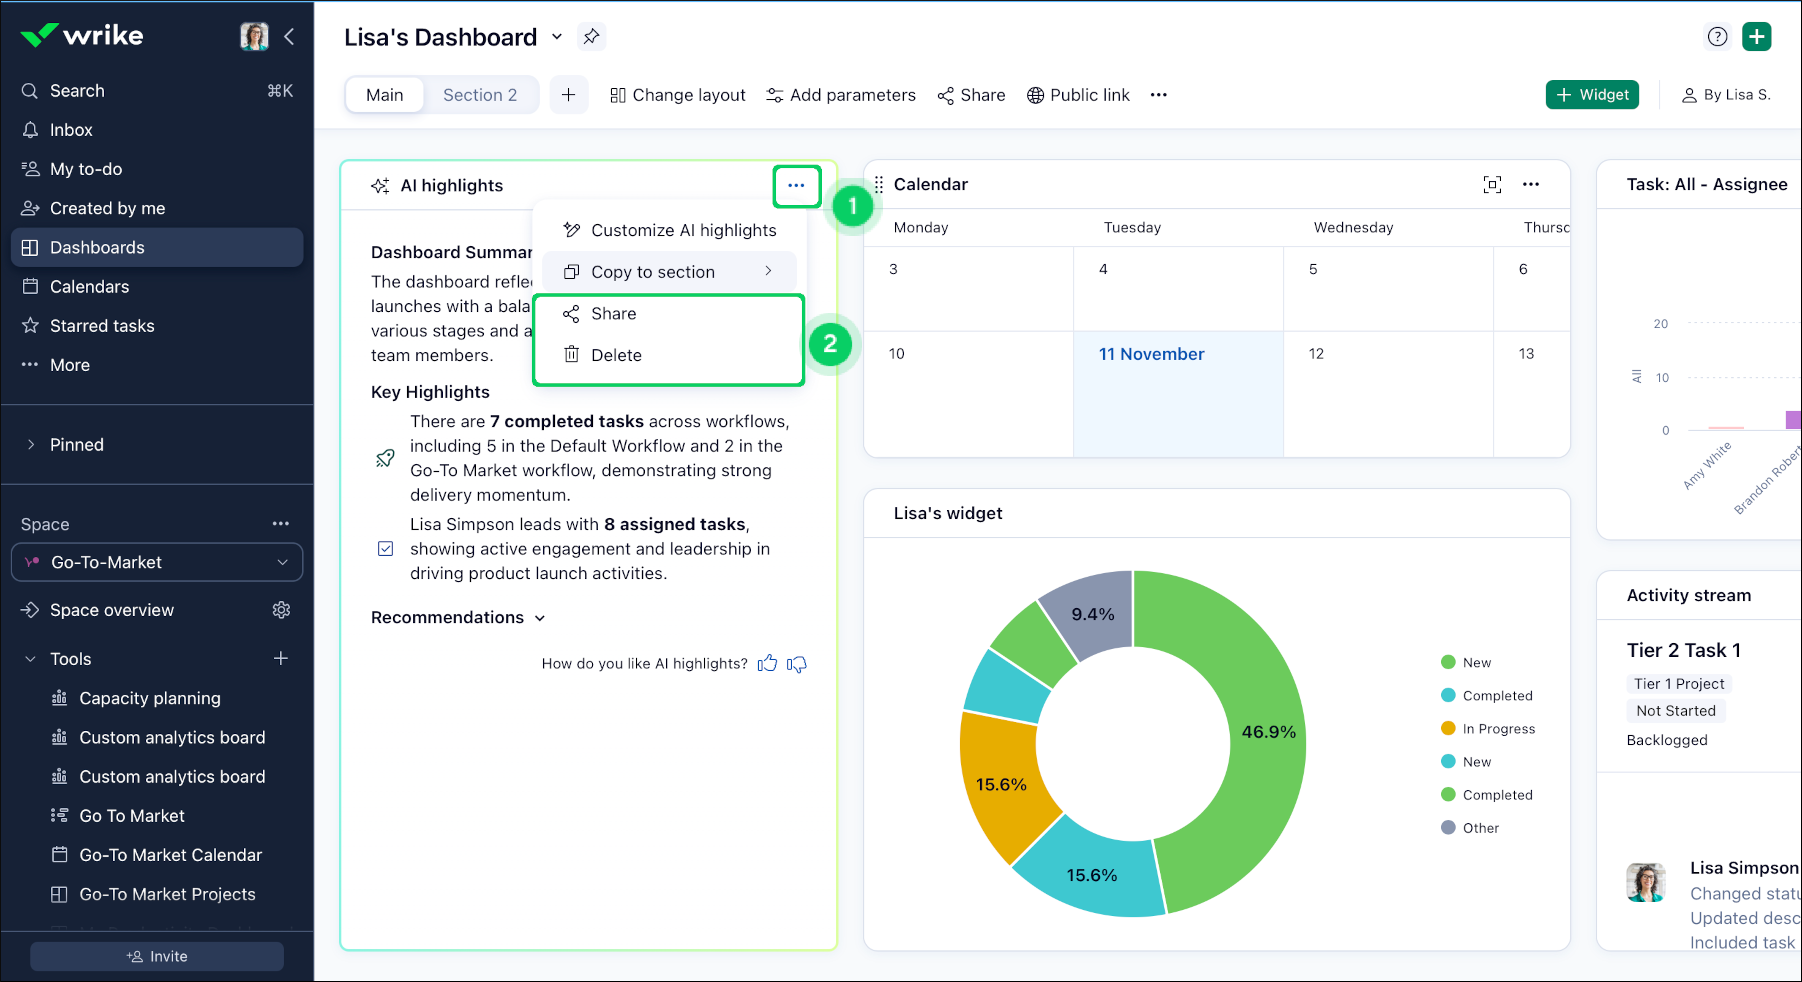Add new tool with plus icon

281,658
